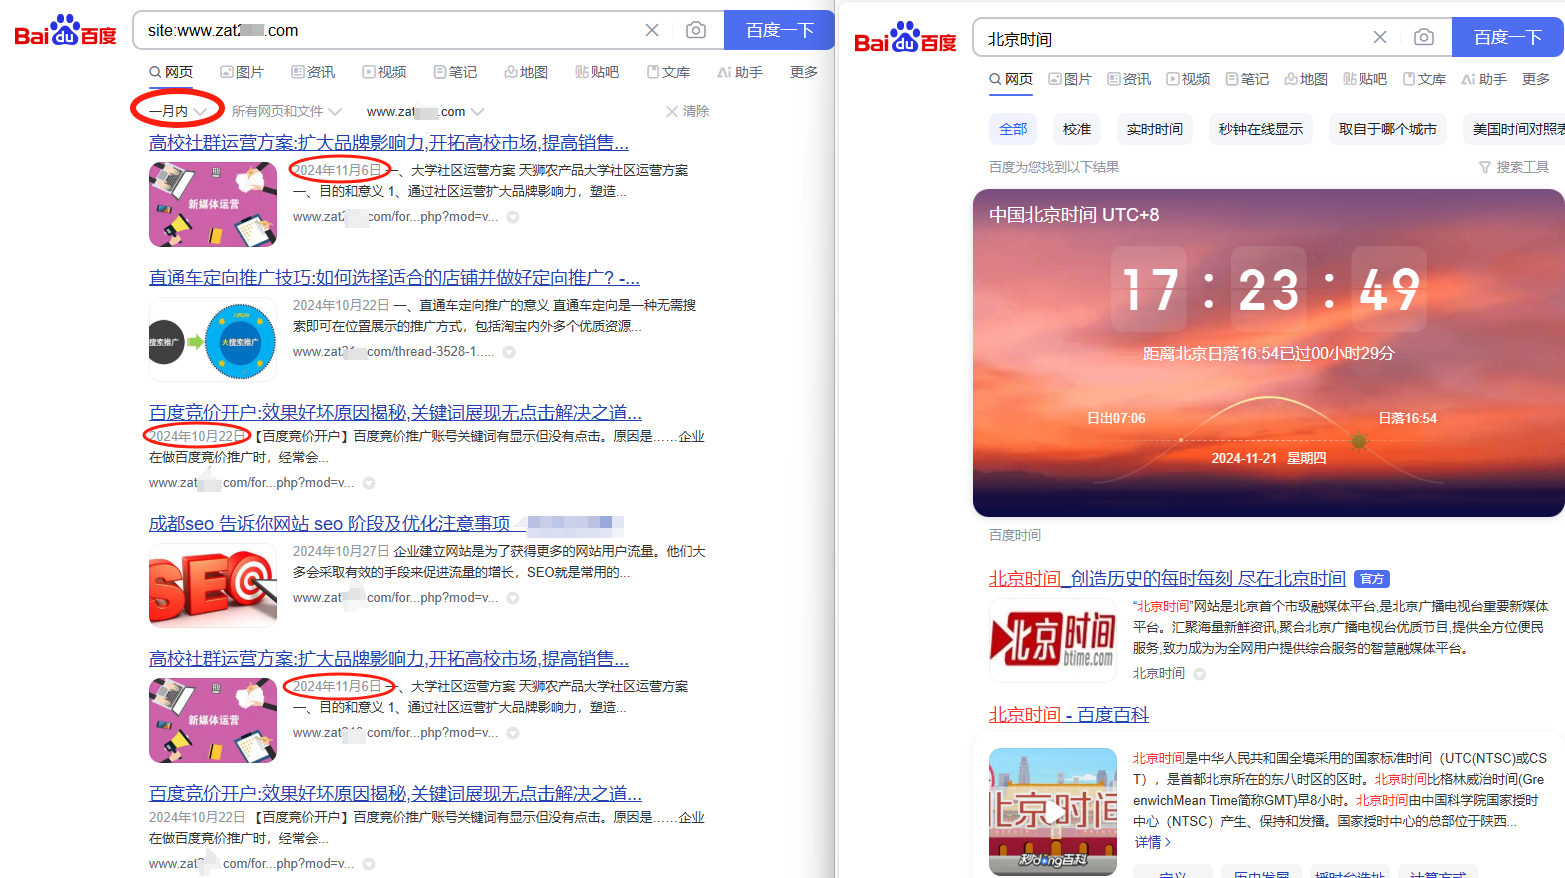Click 百度一下 search button in right window
This screenshot has height=878, width=1565.
[1507, 37]
